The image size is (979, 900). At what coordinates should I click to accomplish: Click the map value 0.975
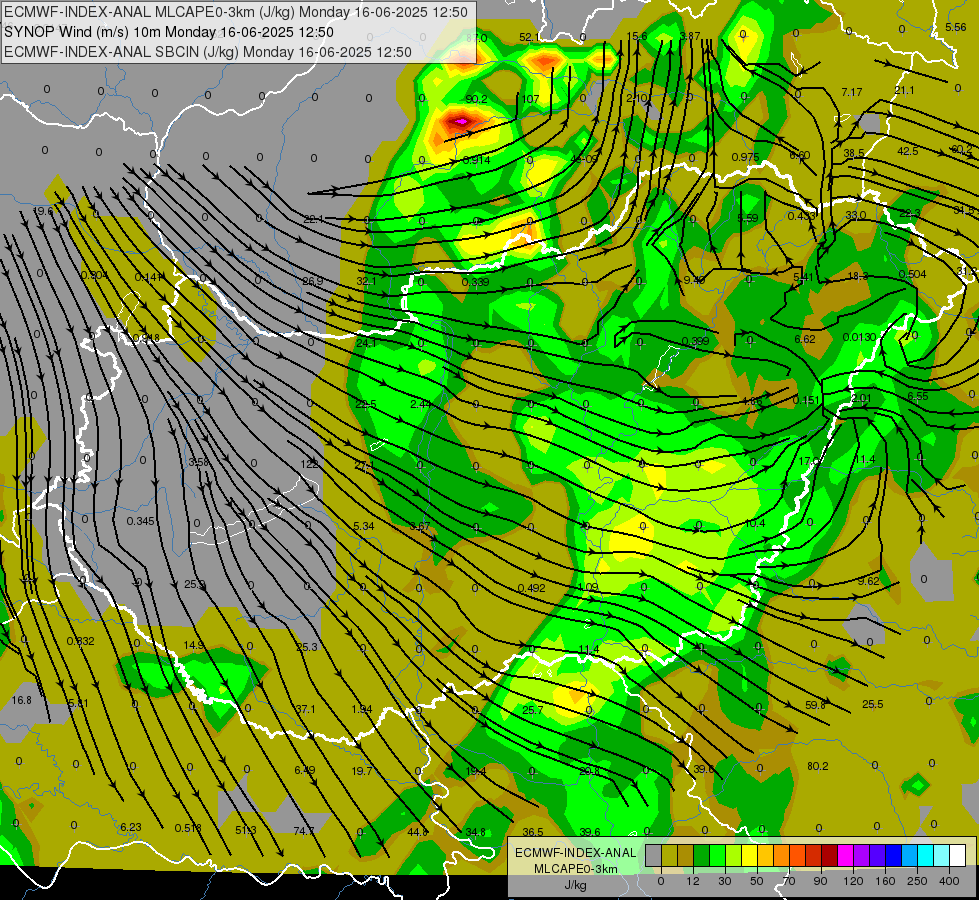pos(745,157)
